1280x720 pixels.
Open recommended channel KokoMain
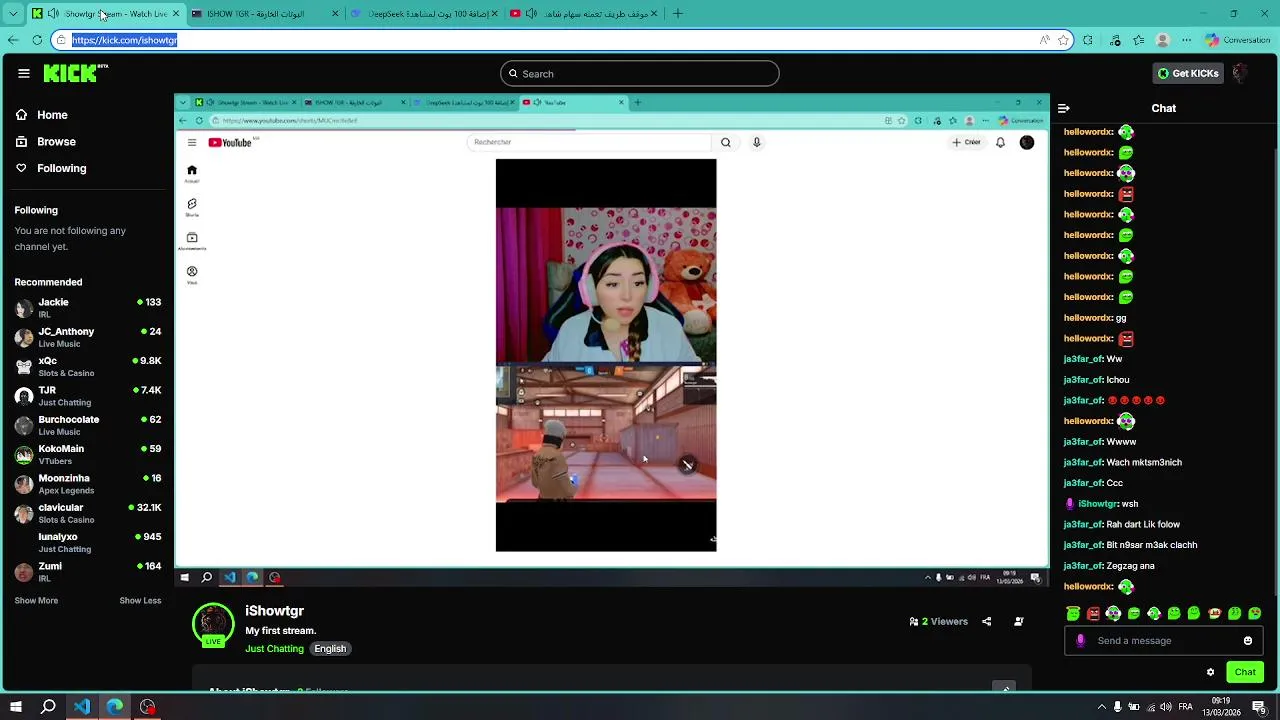coord(88,455)
